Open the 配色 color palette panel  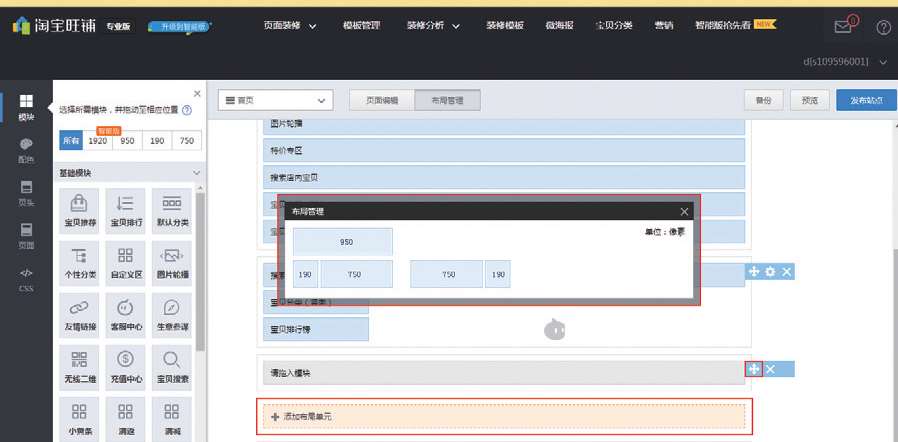[x=26, y=150]
